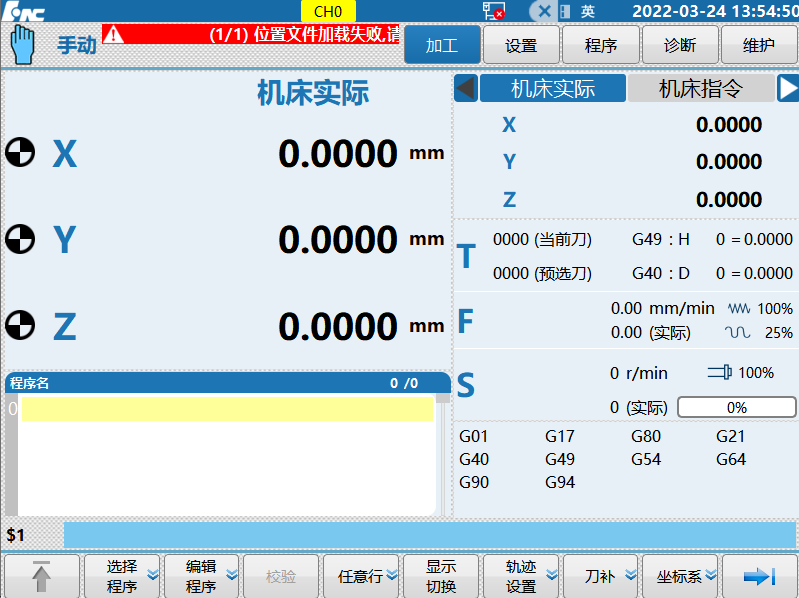Click the $1 command input field
Screen dimensions: 799x598
[x=430, y=535]
